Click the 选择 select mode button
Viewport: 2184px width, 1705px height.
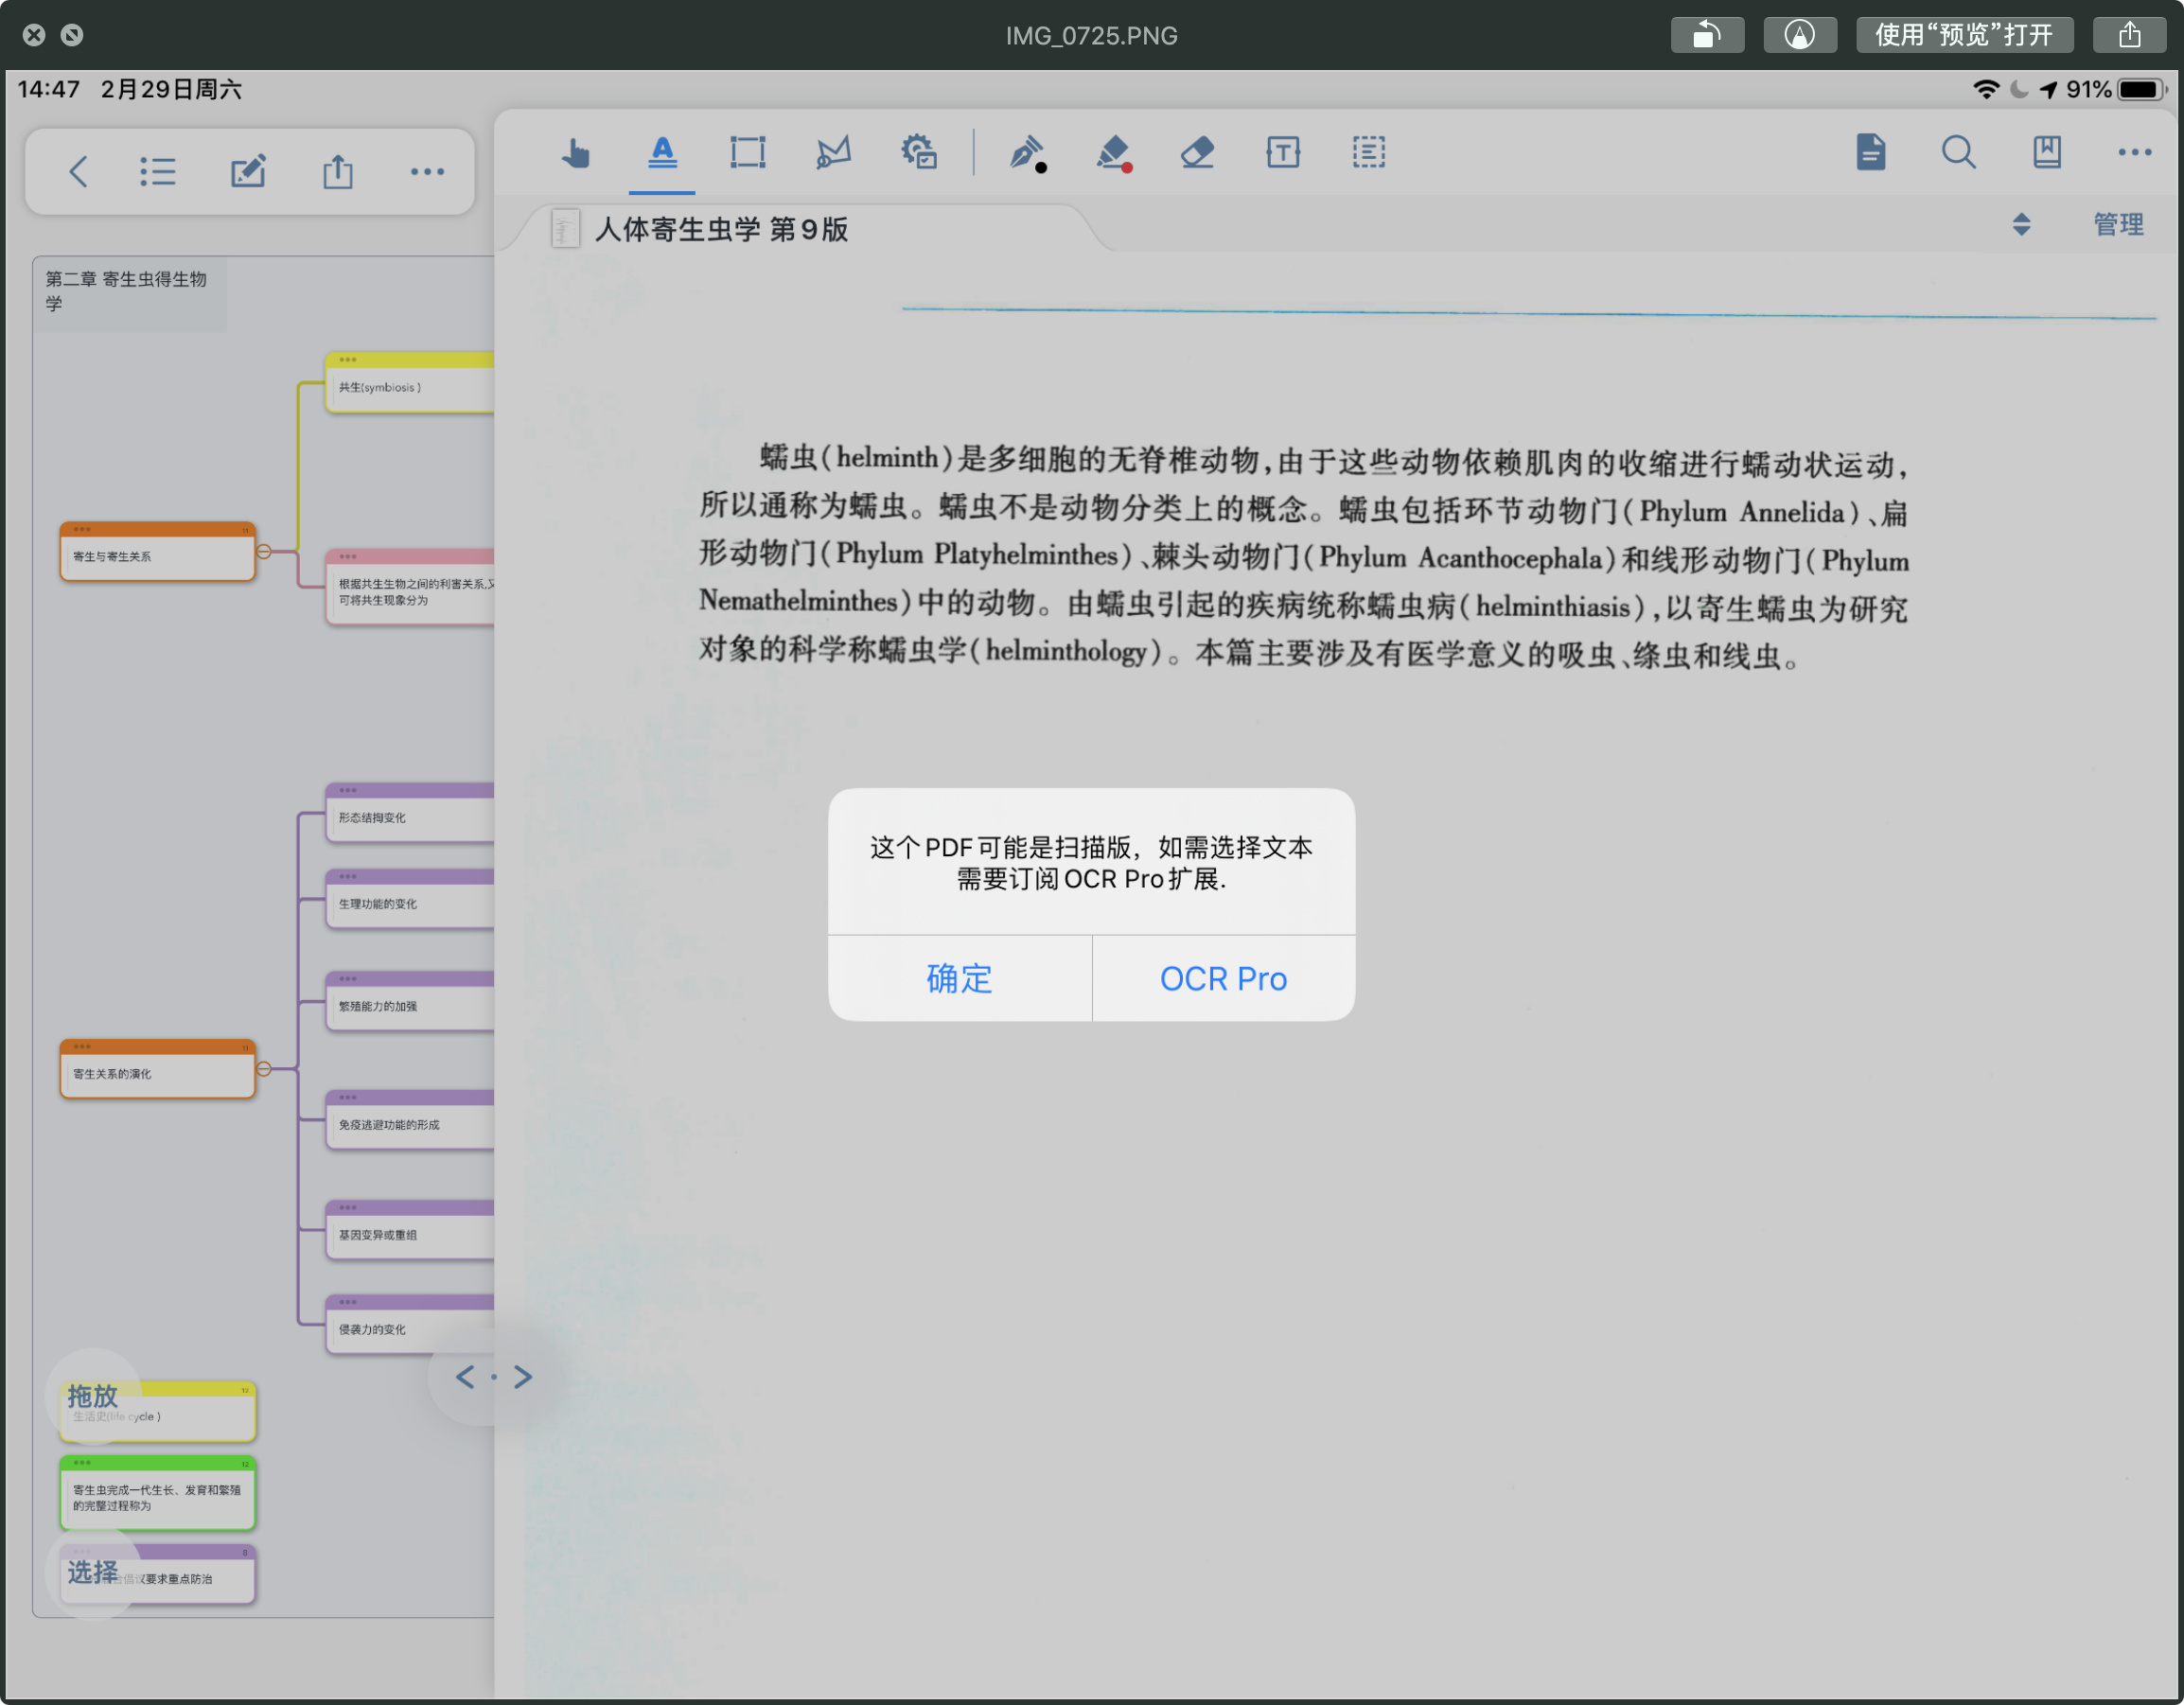point(93,1573)
